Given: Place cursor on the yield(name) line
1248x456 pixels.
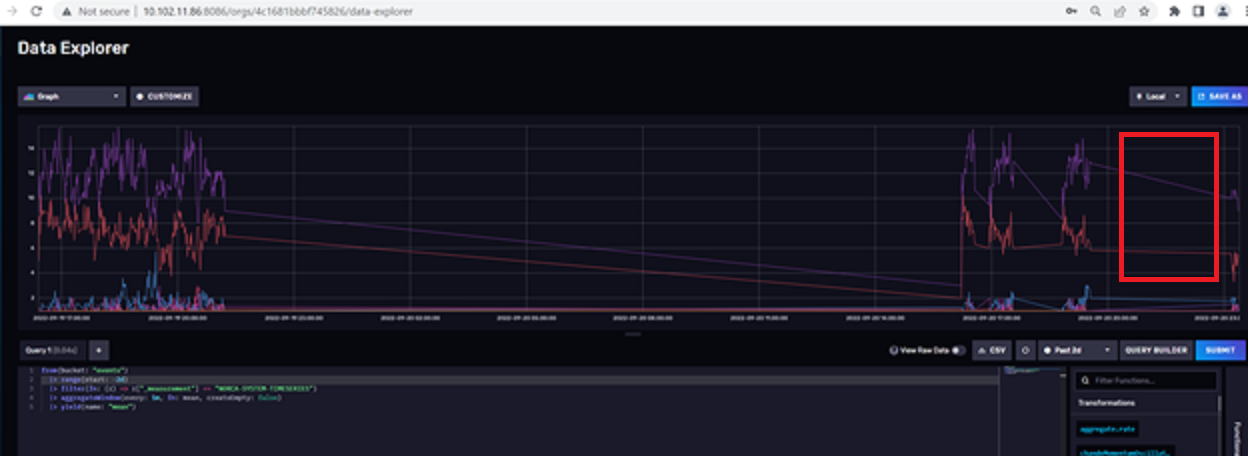Looking at the screenshot, I should pyautogui.click(x=91, y=407).
